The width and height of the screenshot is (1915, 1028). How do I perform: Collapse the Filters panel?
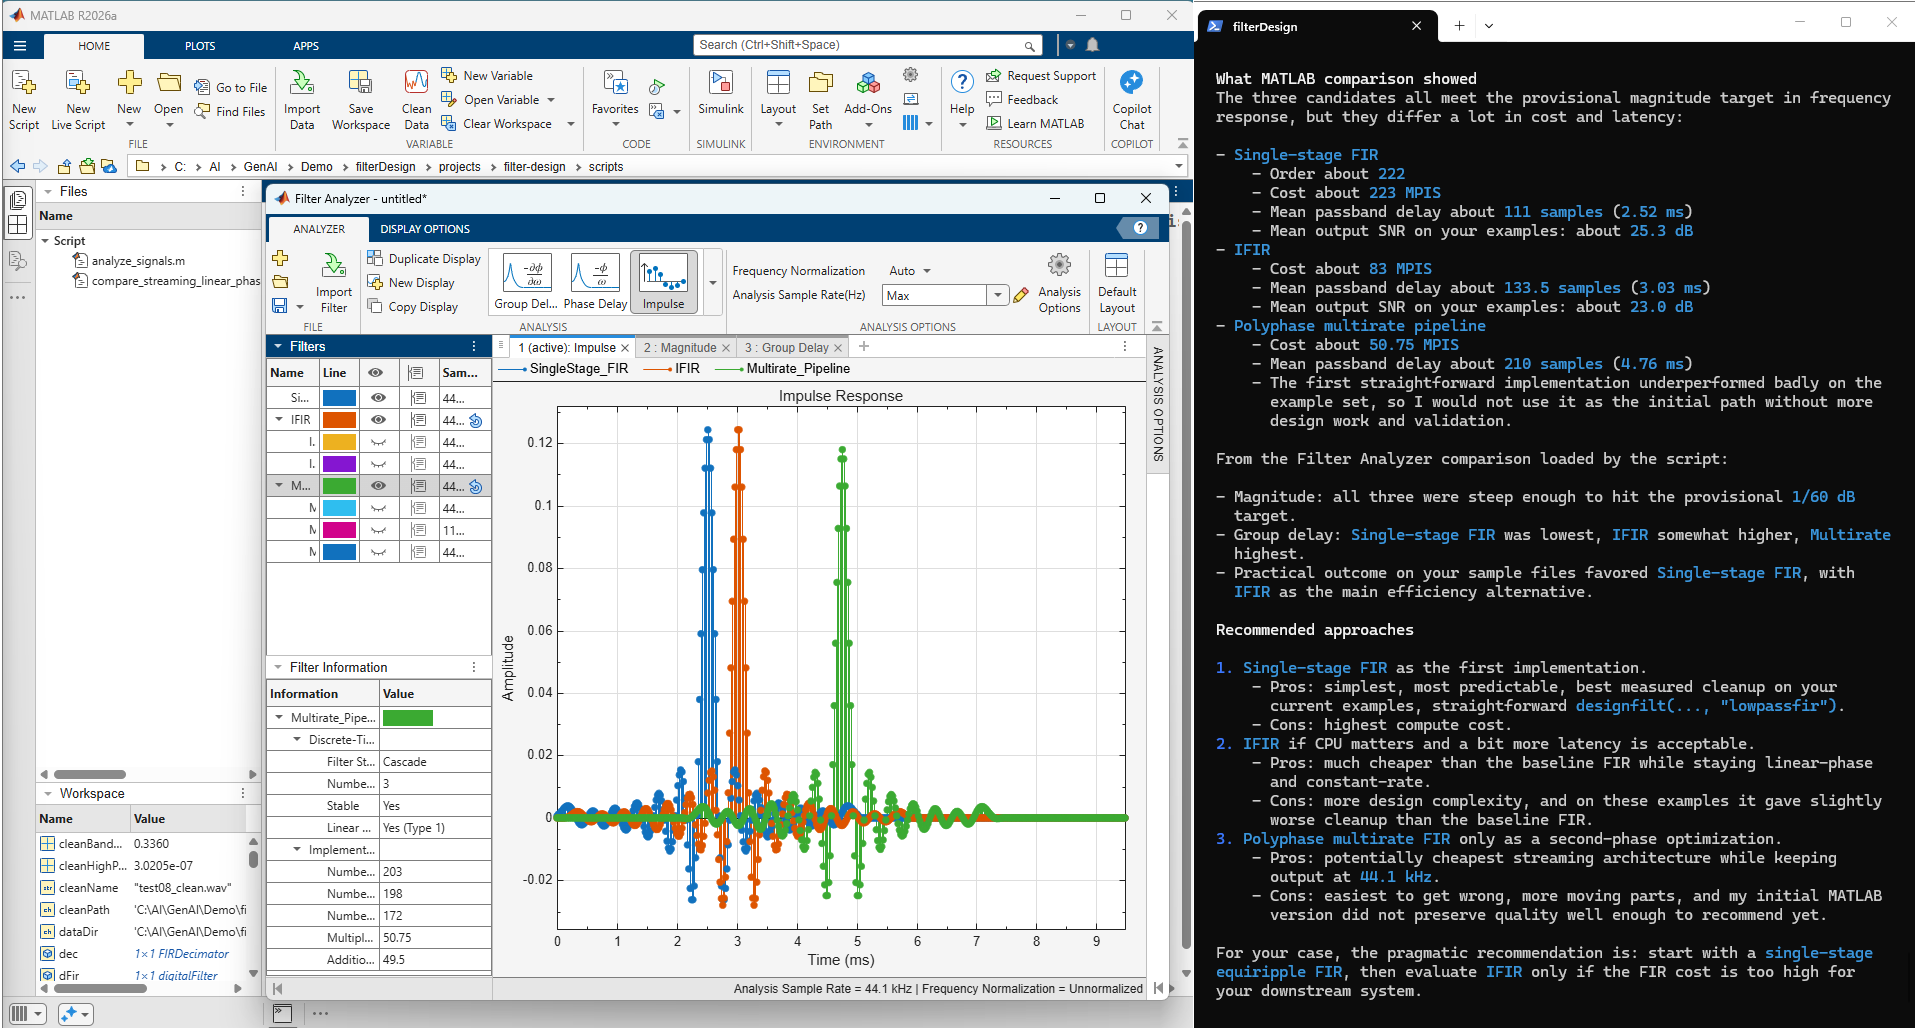coord(278,346)
